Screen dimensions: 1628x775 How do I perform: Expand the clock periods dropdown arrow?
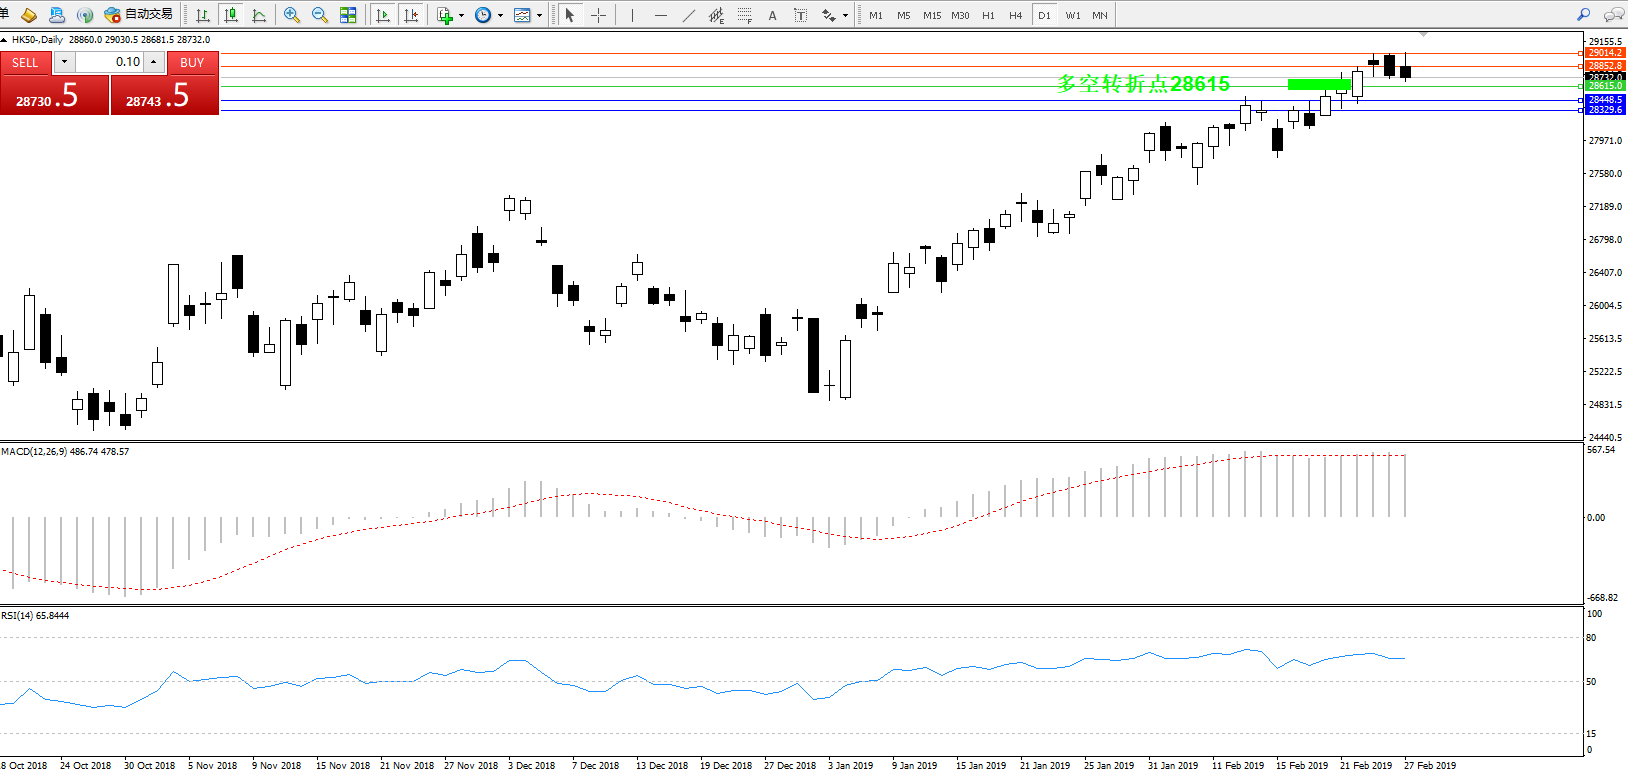click(500, 16)
